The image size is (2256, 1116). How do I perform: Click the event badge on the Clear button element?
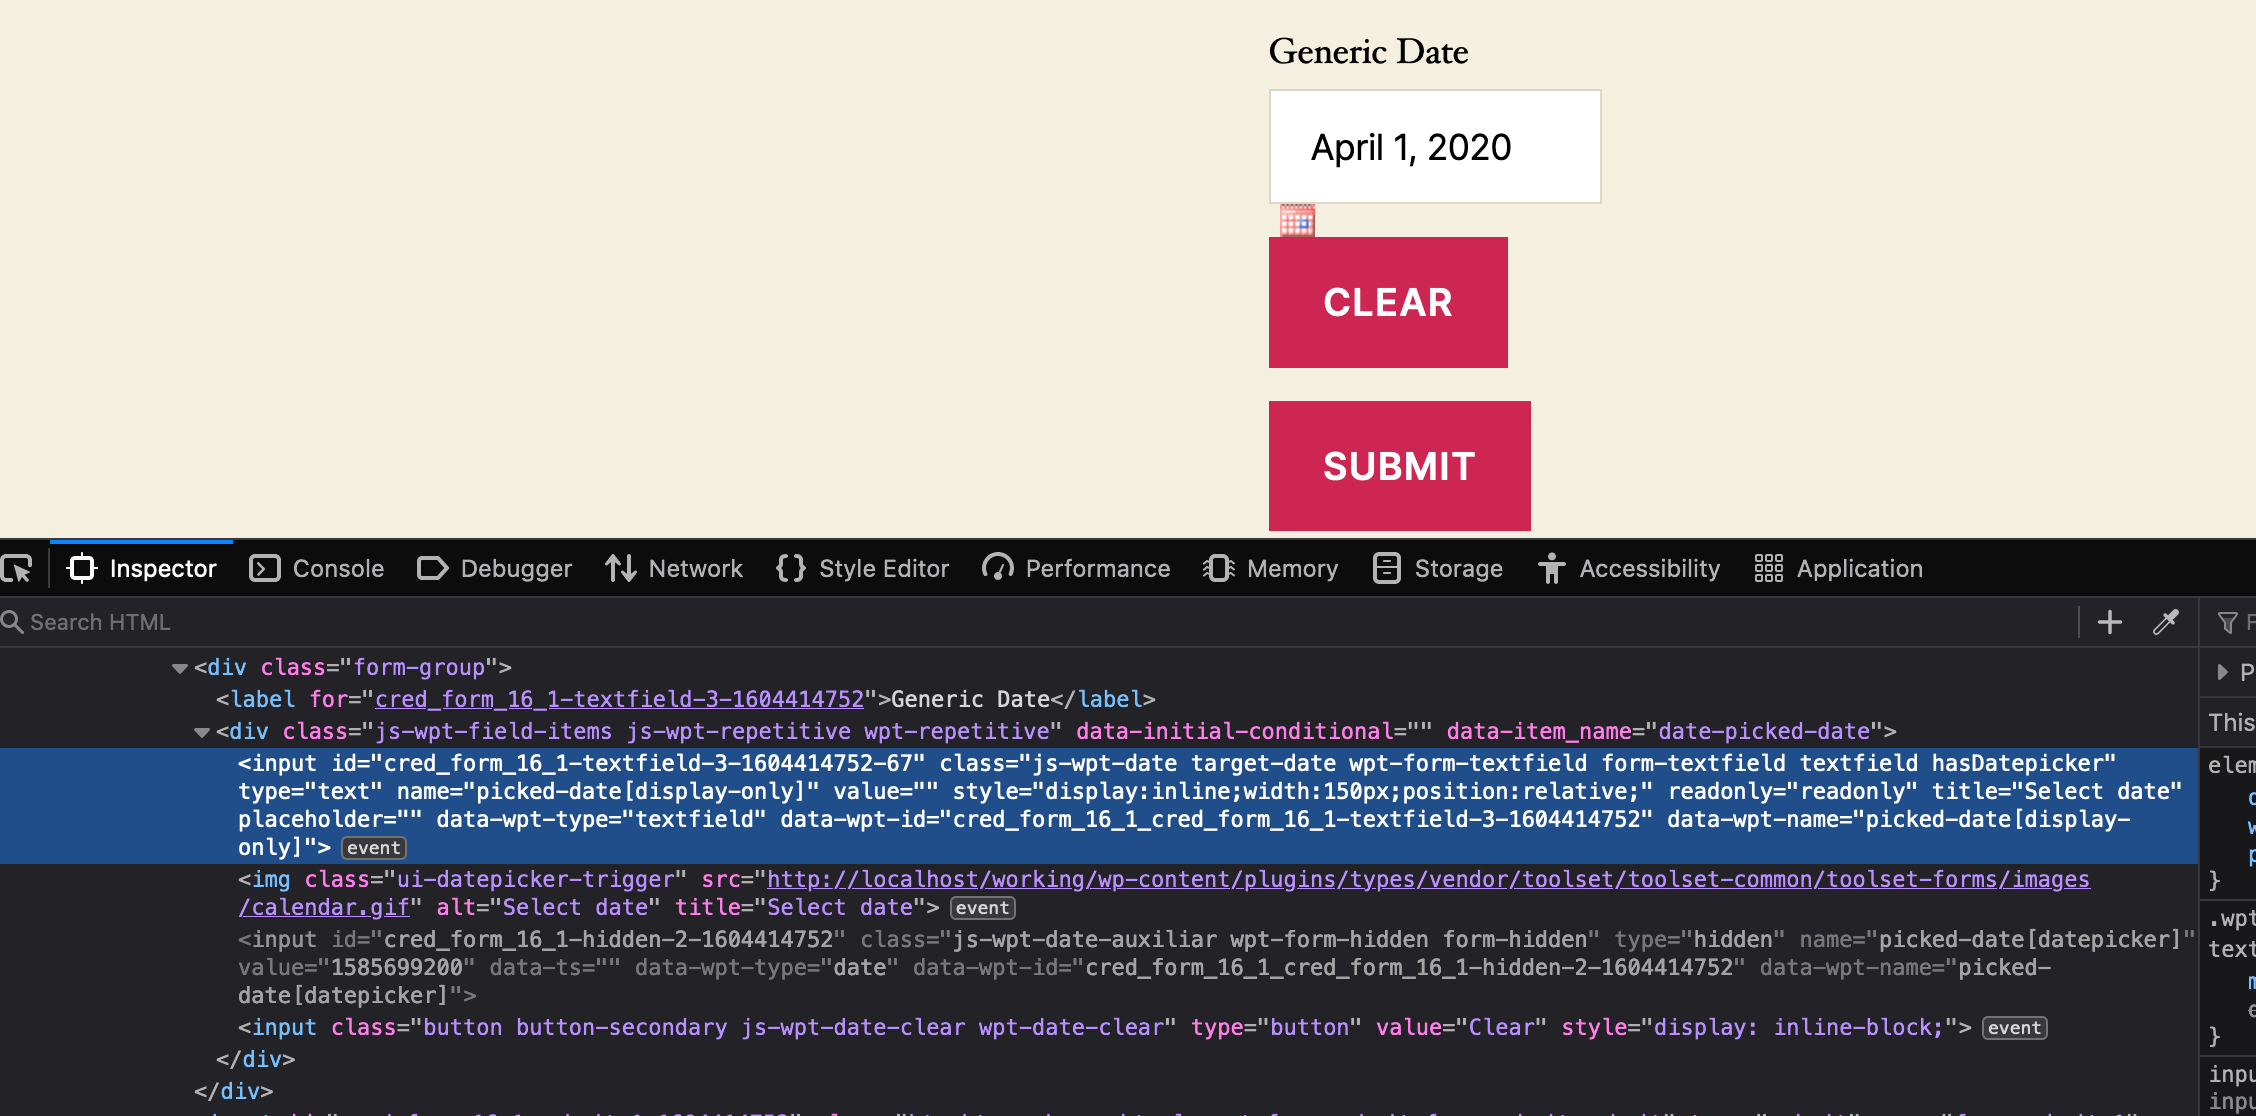coord(2013,1027)
